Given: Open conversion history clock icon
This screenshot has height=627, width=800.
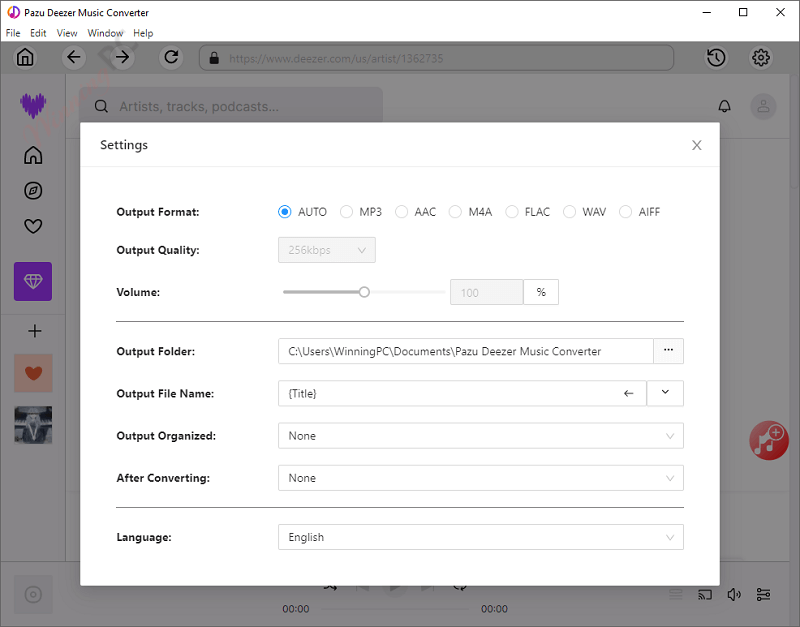Looking at the screenshot, I should (716, 58).
